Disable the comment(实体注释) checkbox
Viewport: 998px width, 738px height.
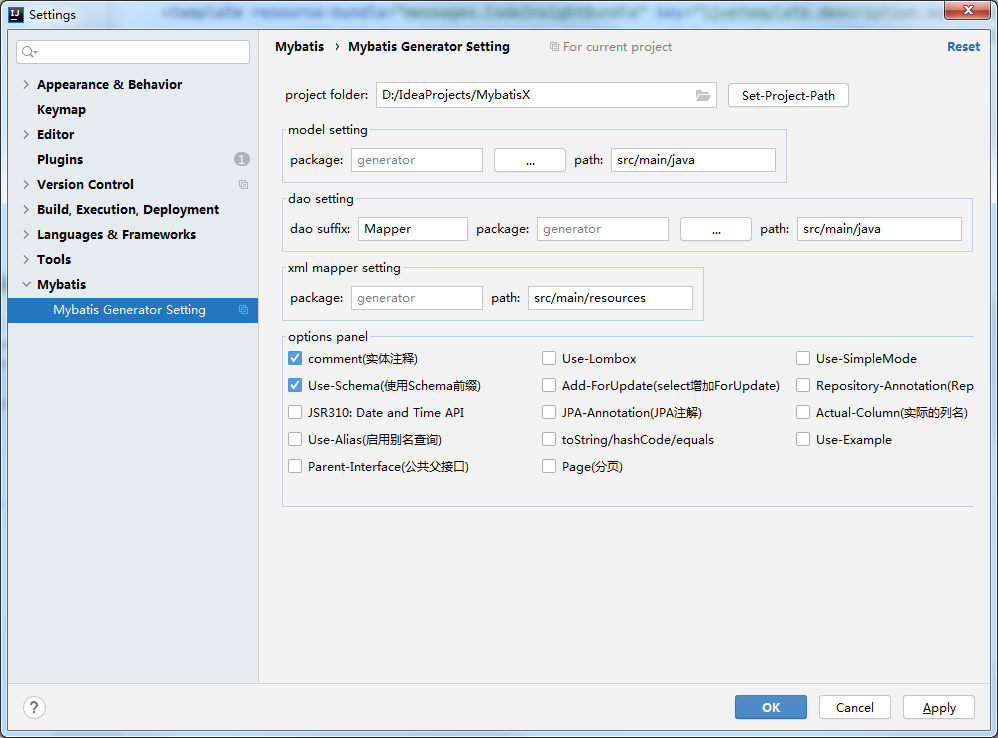[295, 358]
